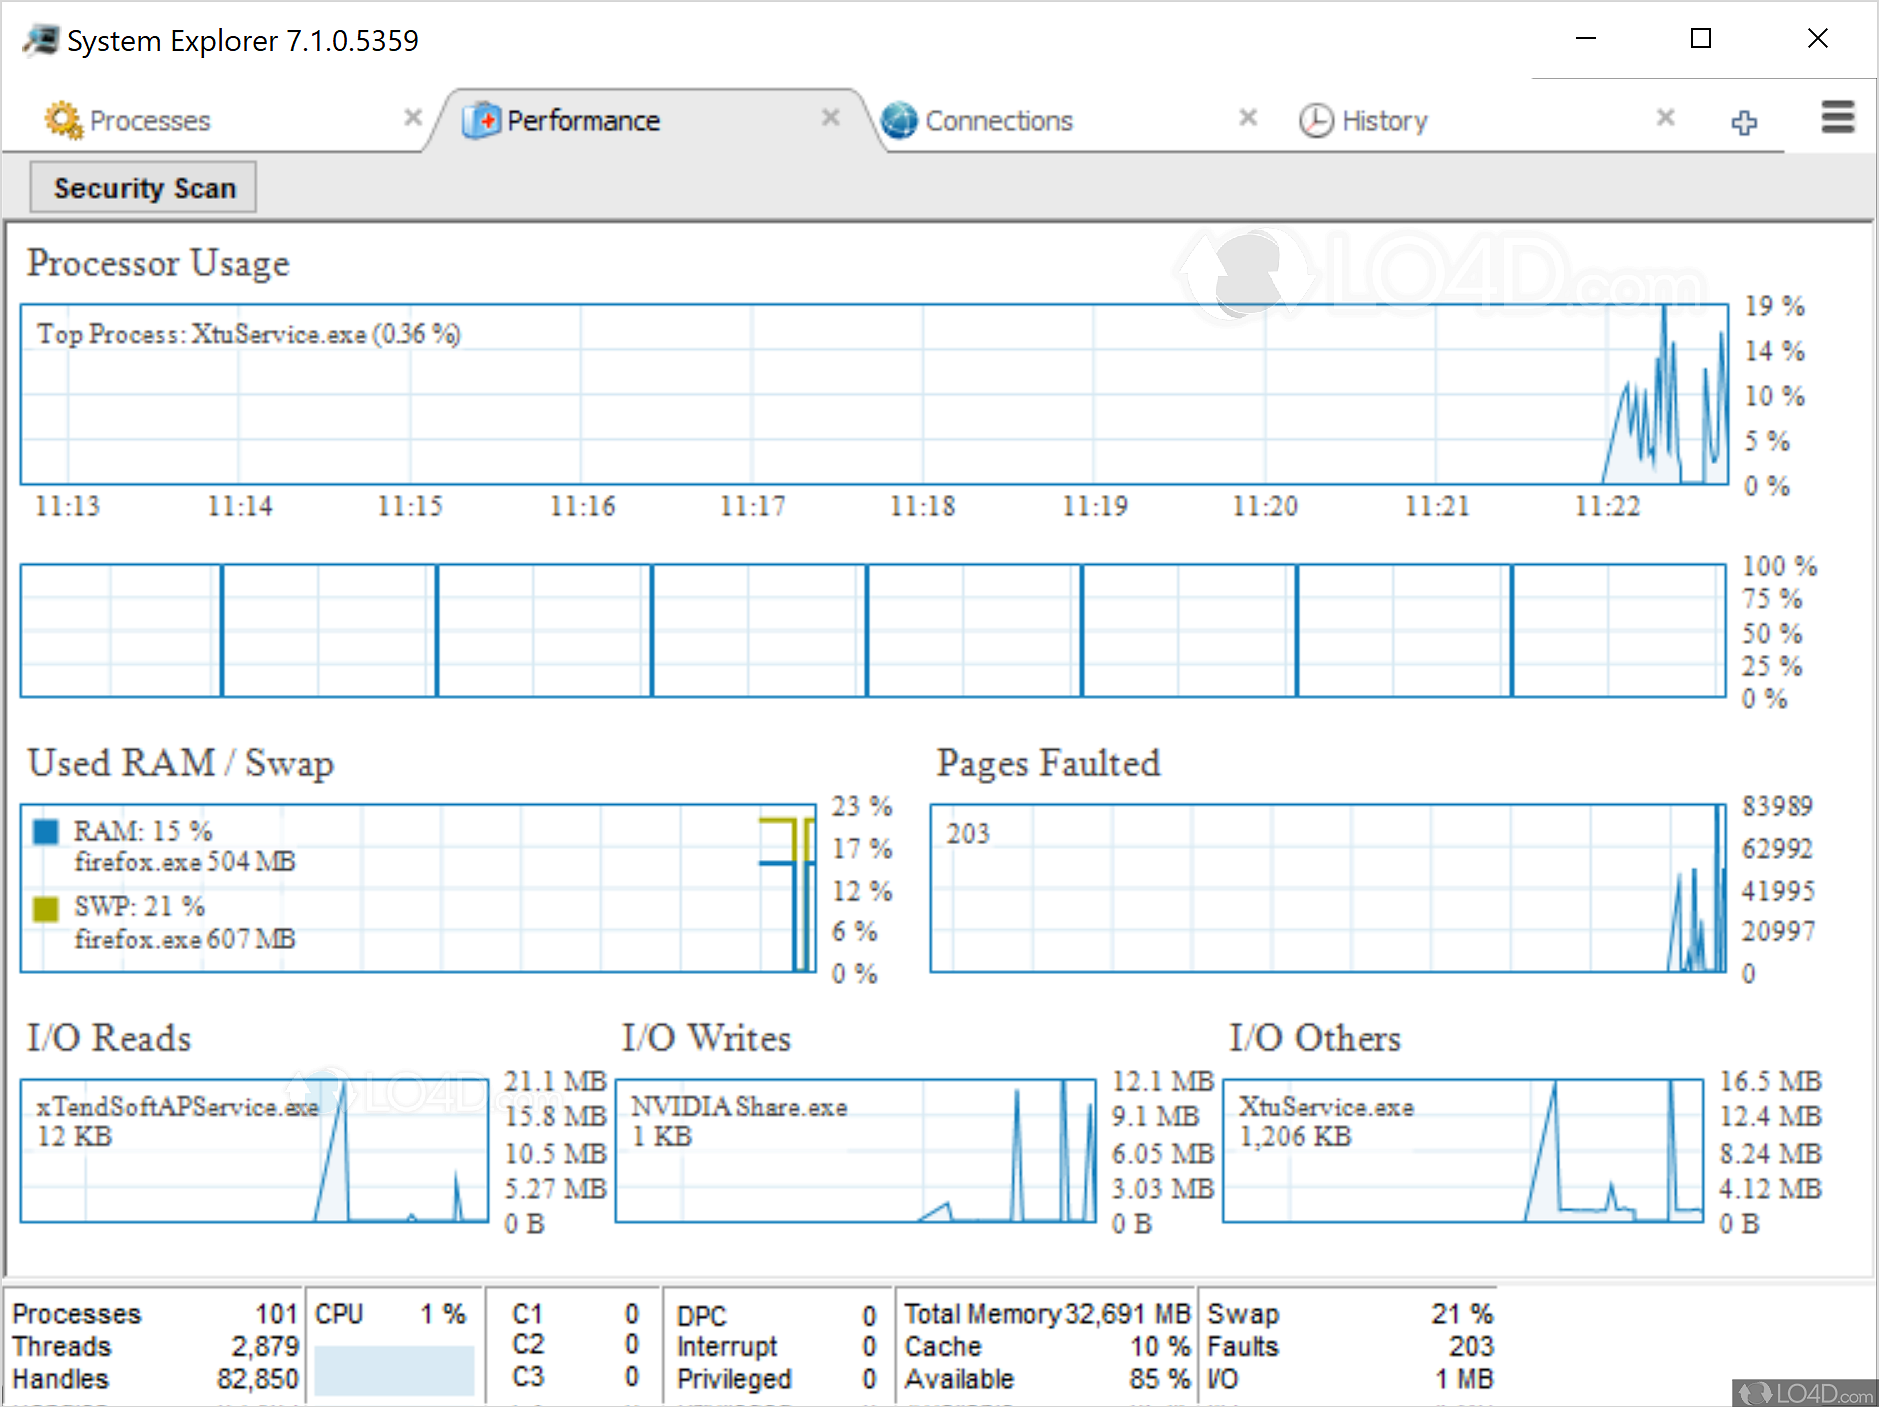
Task: Click the Swap 21 % status entry
Action: pyautogui.click(x=1350, y=1314)
